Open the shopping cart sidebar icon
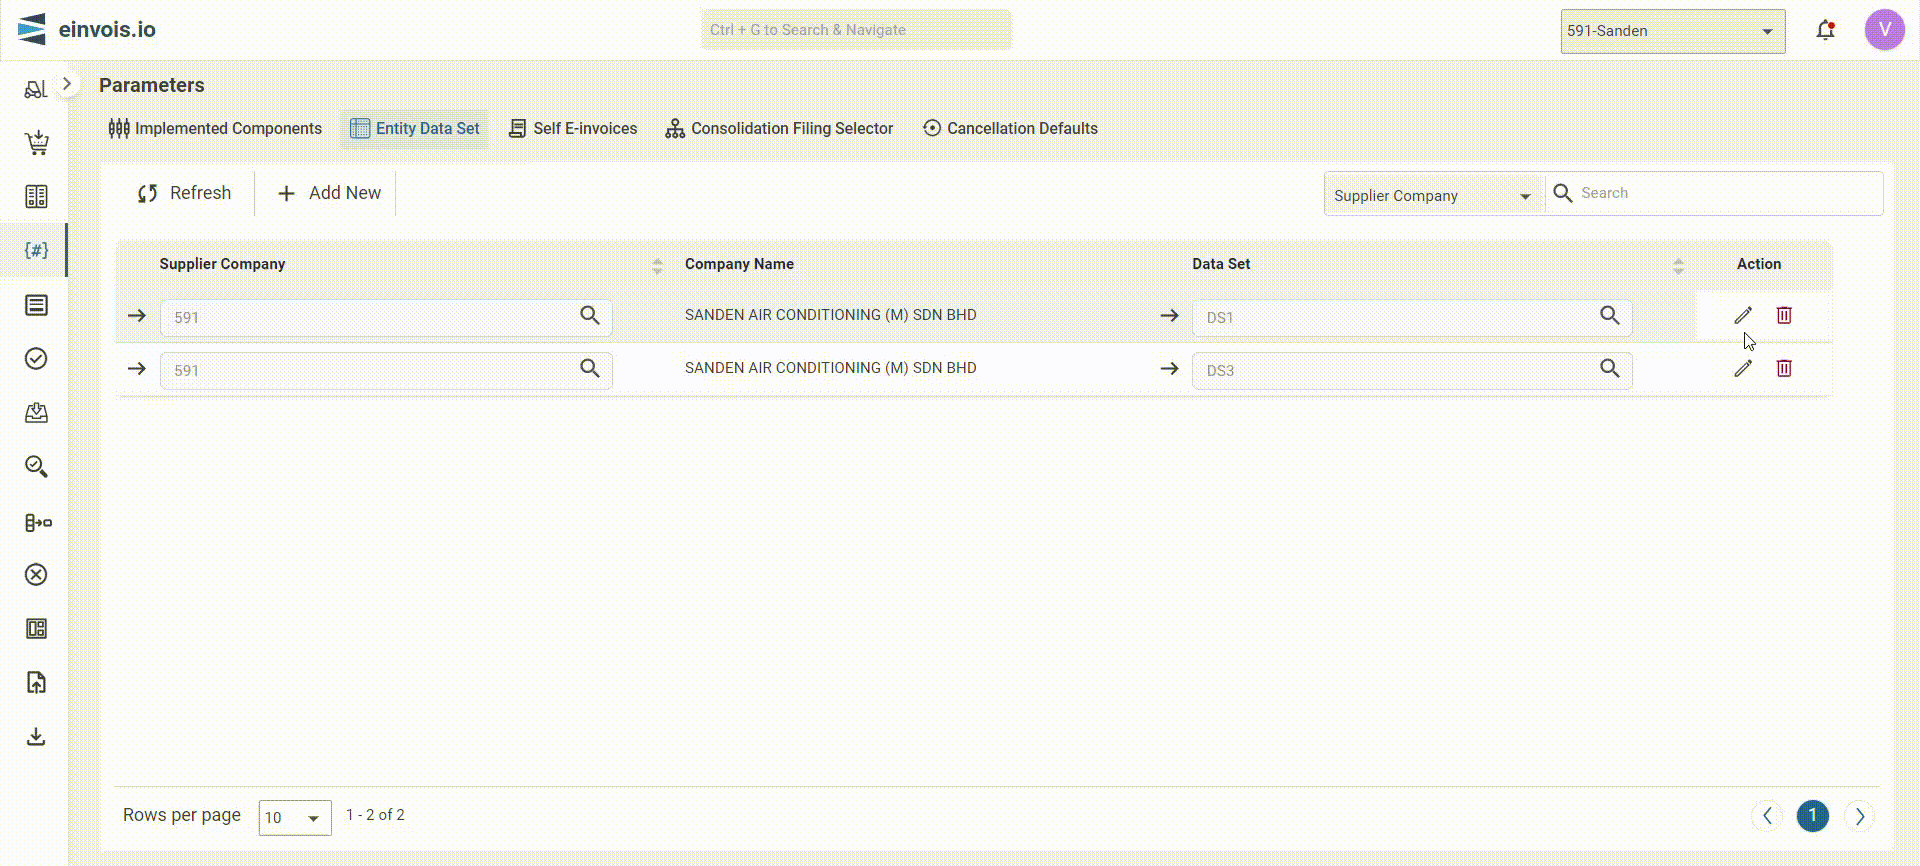 pyautogui.click(x=36, y=143)
